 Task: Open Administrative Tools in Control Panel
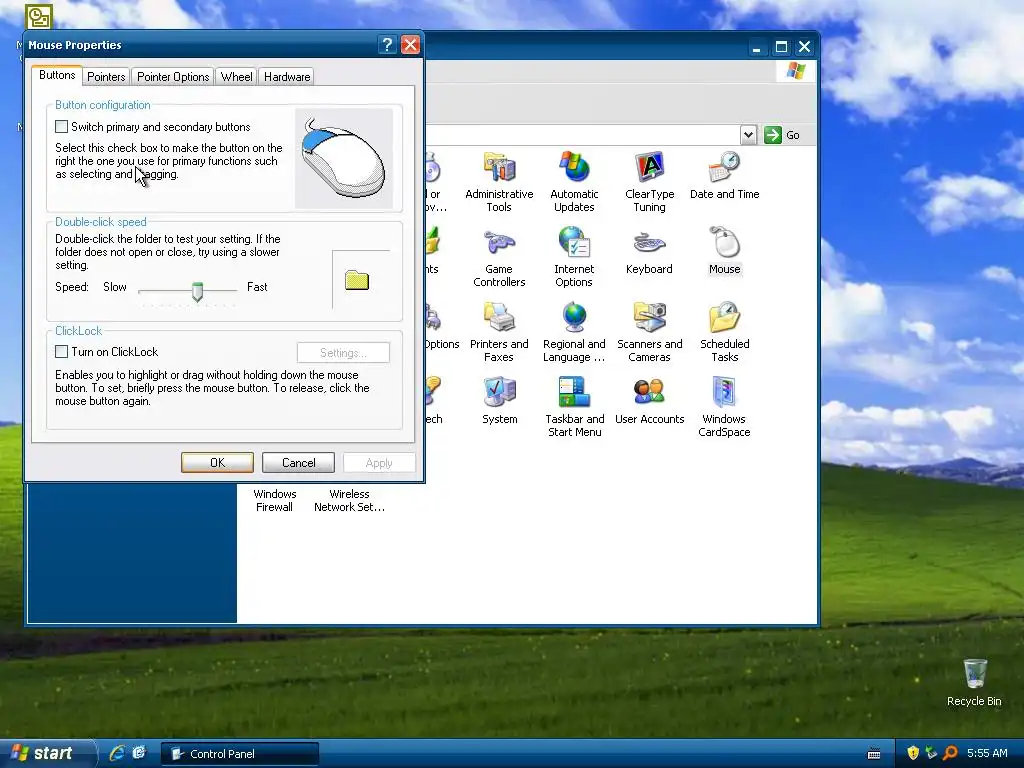(x=499, y=182)
